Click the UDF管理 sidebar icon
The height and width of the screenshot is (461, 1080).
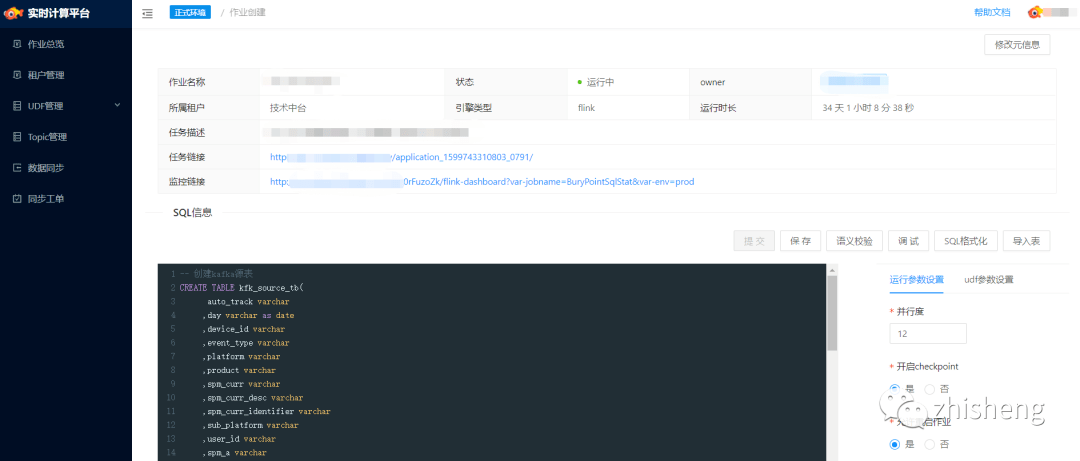(x=17, y=106)
